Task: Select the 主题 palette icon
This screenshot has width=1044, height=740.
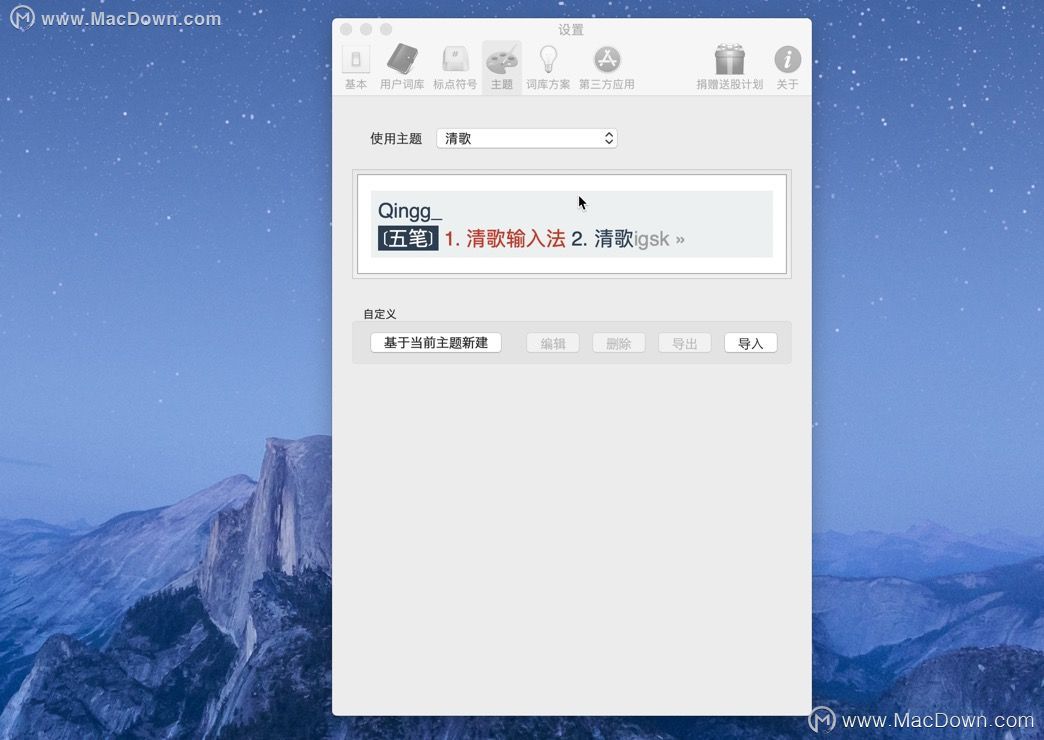Action: click(x=502, y=67)
